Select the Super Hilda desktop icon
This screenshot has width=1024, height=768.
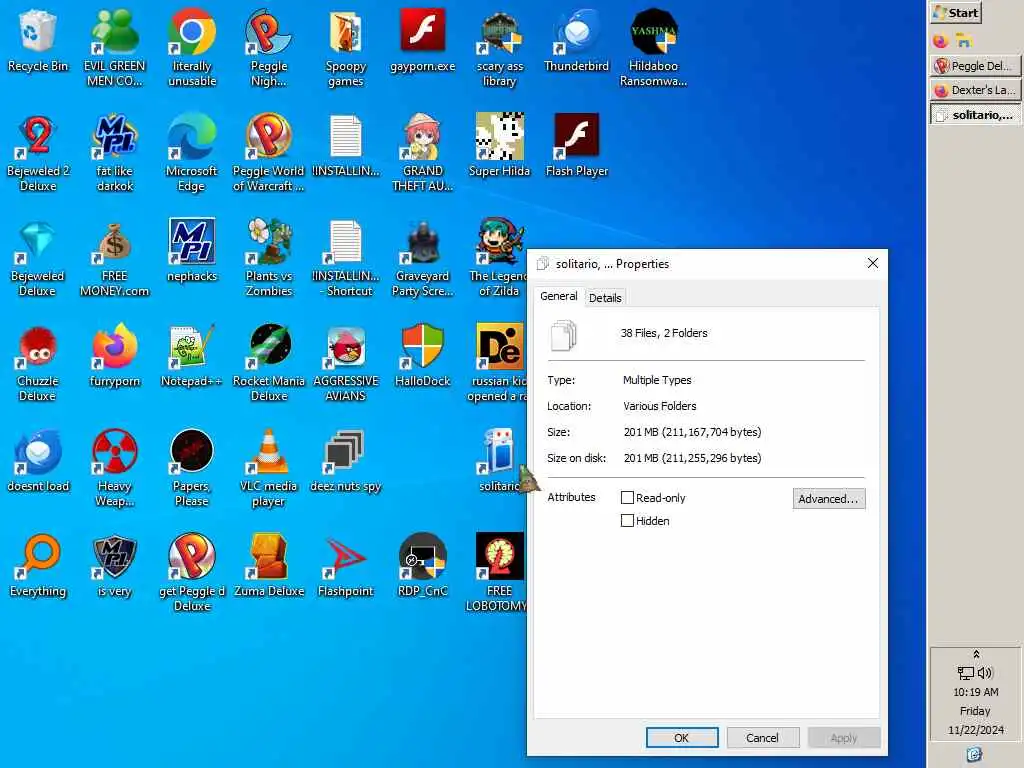[500, 146]
